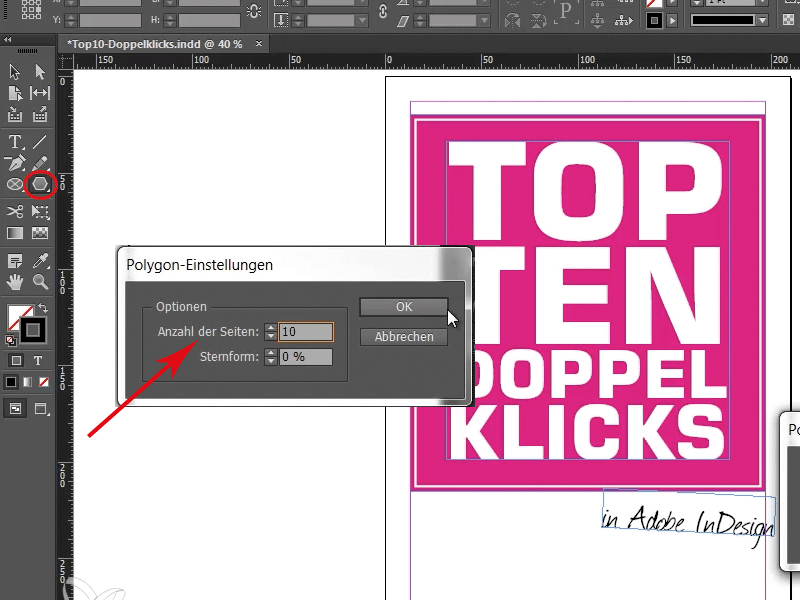Increase Sternform with up arrow
Viewport: 800px width, 600px height.
[271, 353]
